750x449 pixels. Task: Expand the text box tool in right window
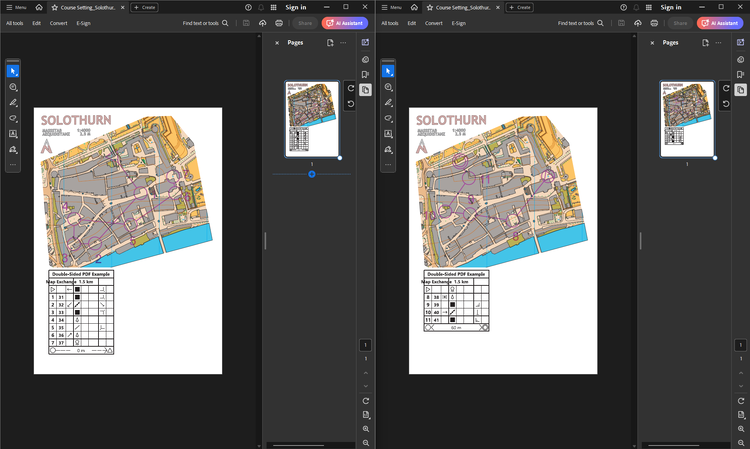(x=388, y=134)
